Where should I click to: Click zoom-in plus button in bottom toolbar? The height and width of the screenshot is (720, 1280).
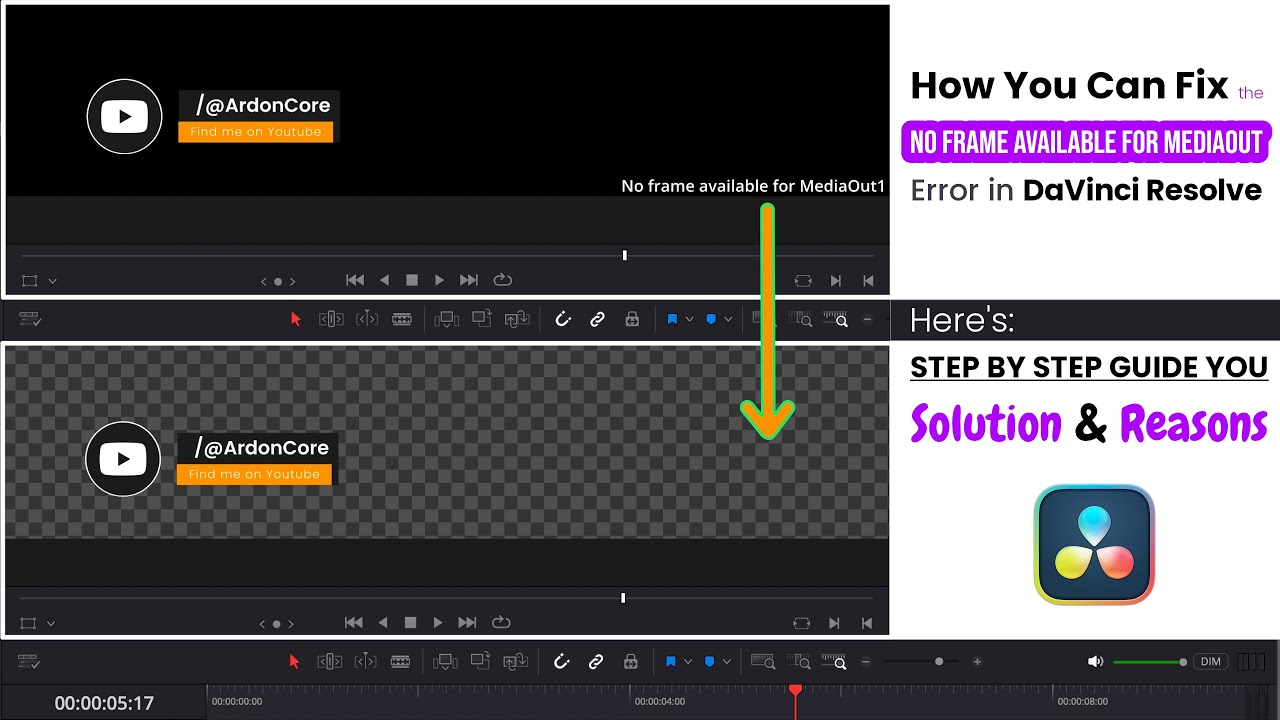click(977, 662)
